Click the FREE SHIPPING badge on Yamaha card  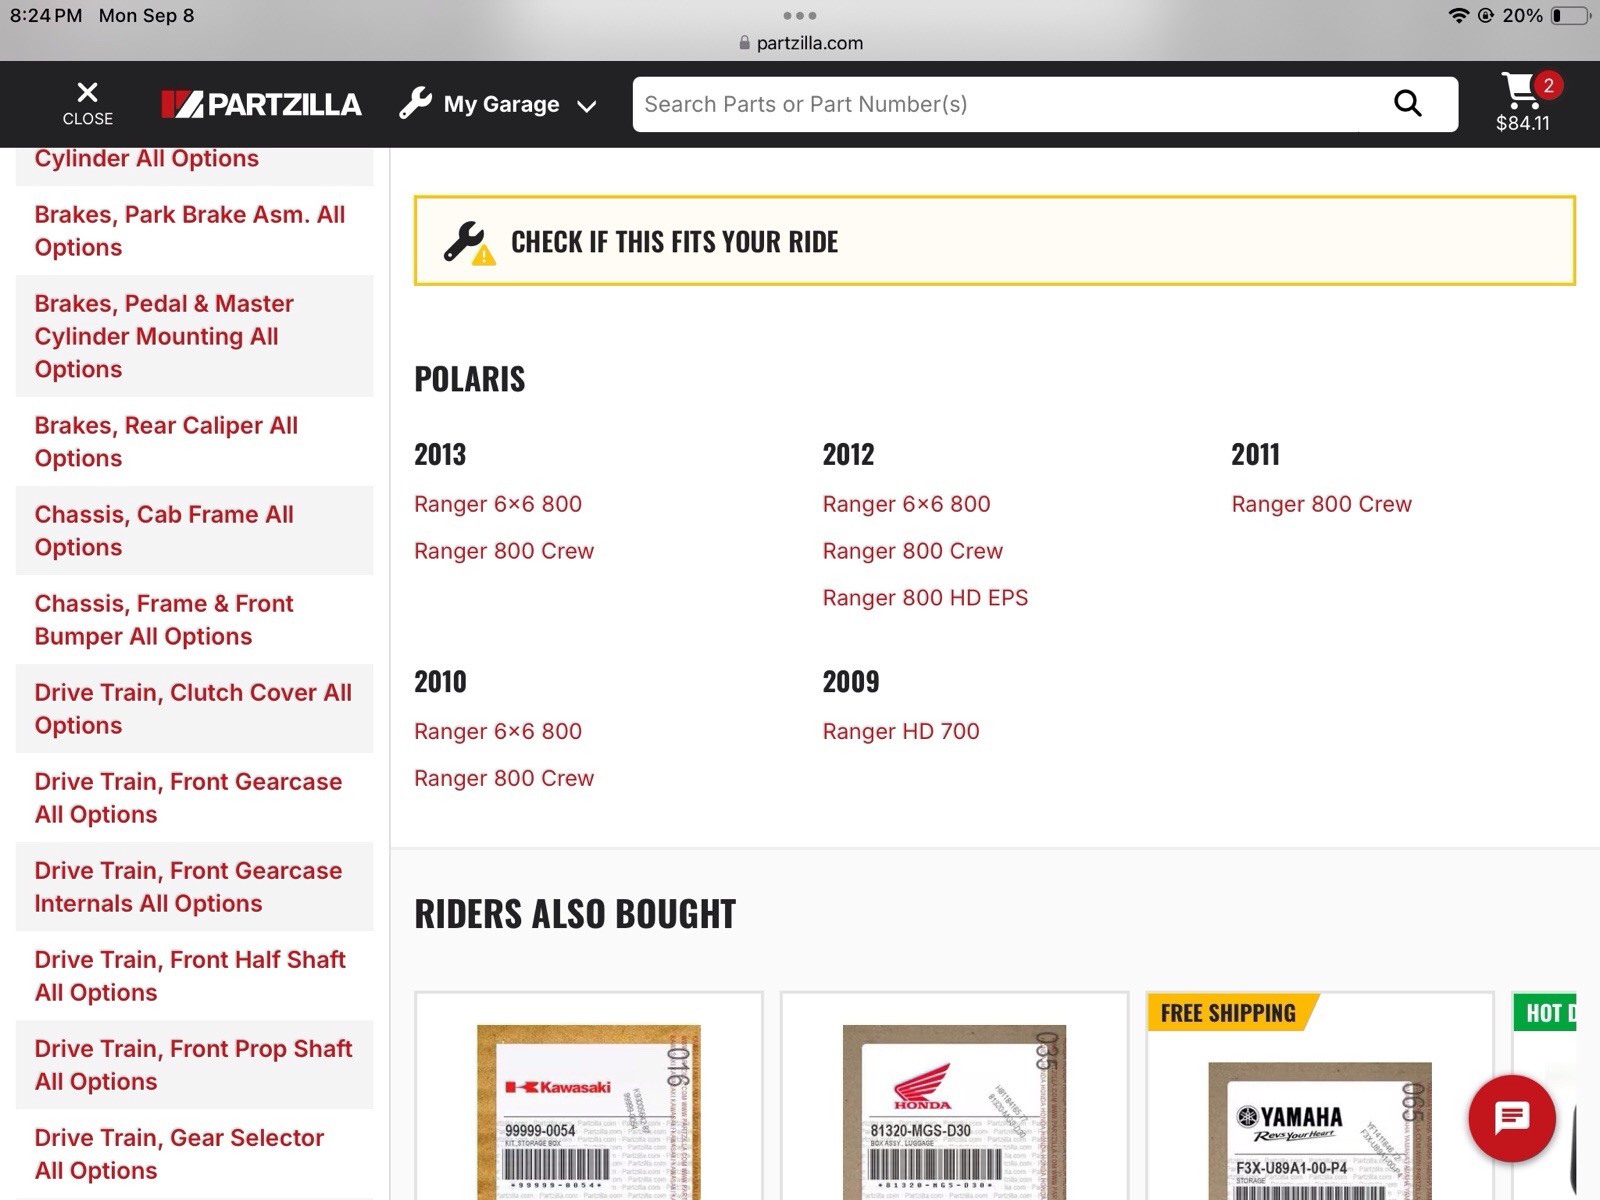pos(1232,1013)
